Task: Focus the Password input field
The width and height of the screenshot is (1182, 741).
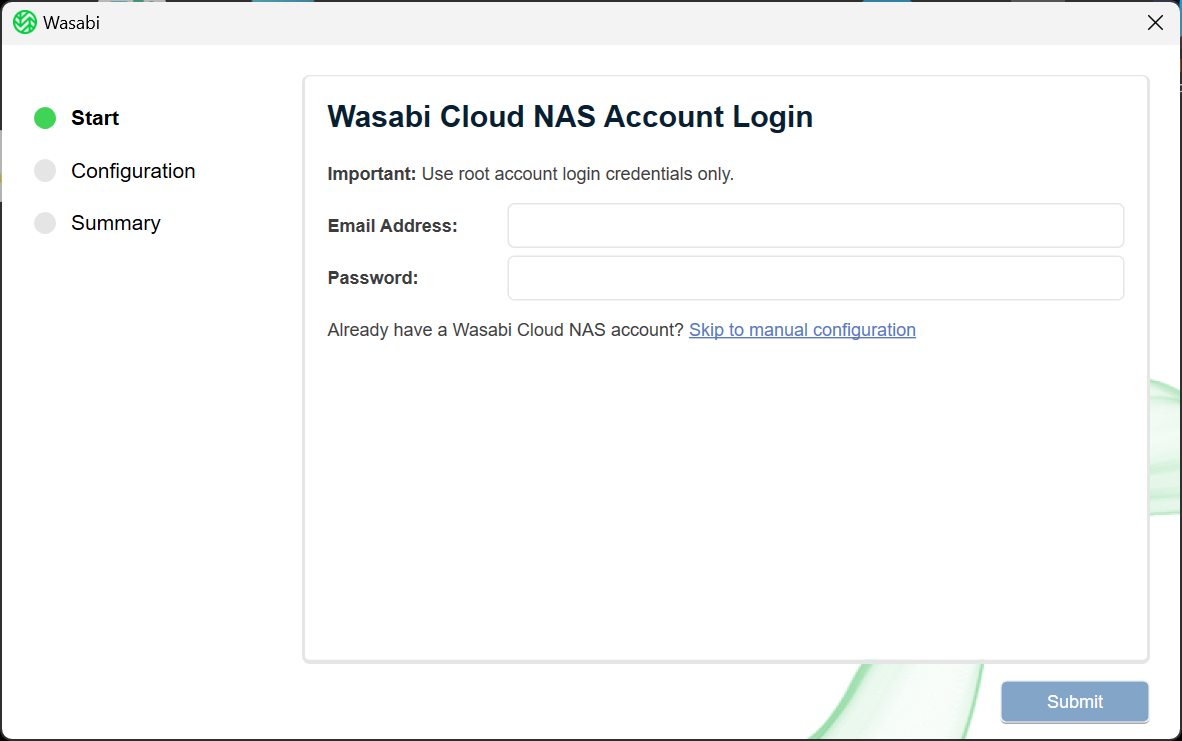Action: (x=815, y=277)
